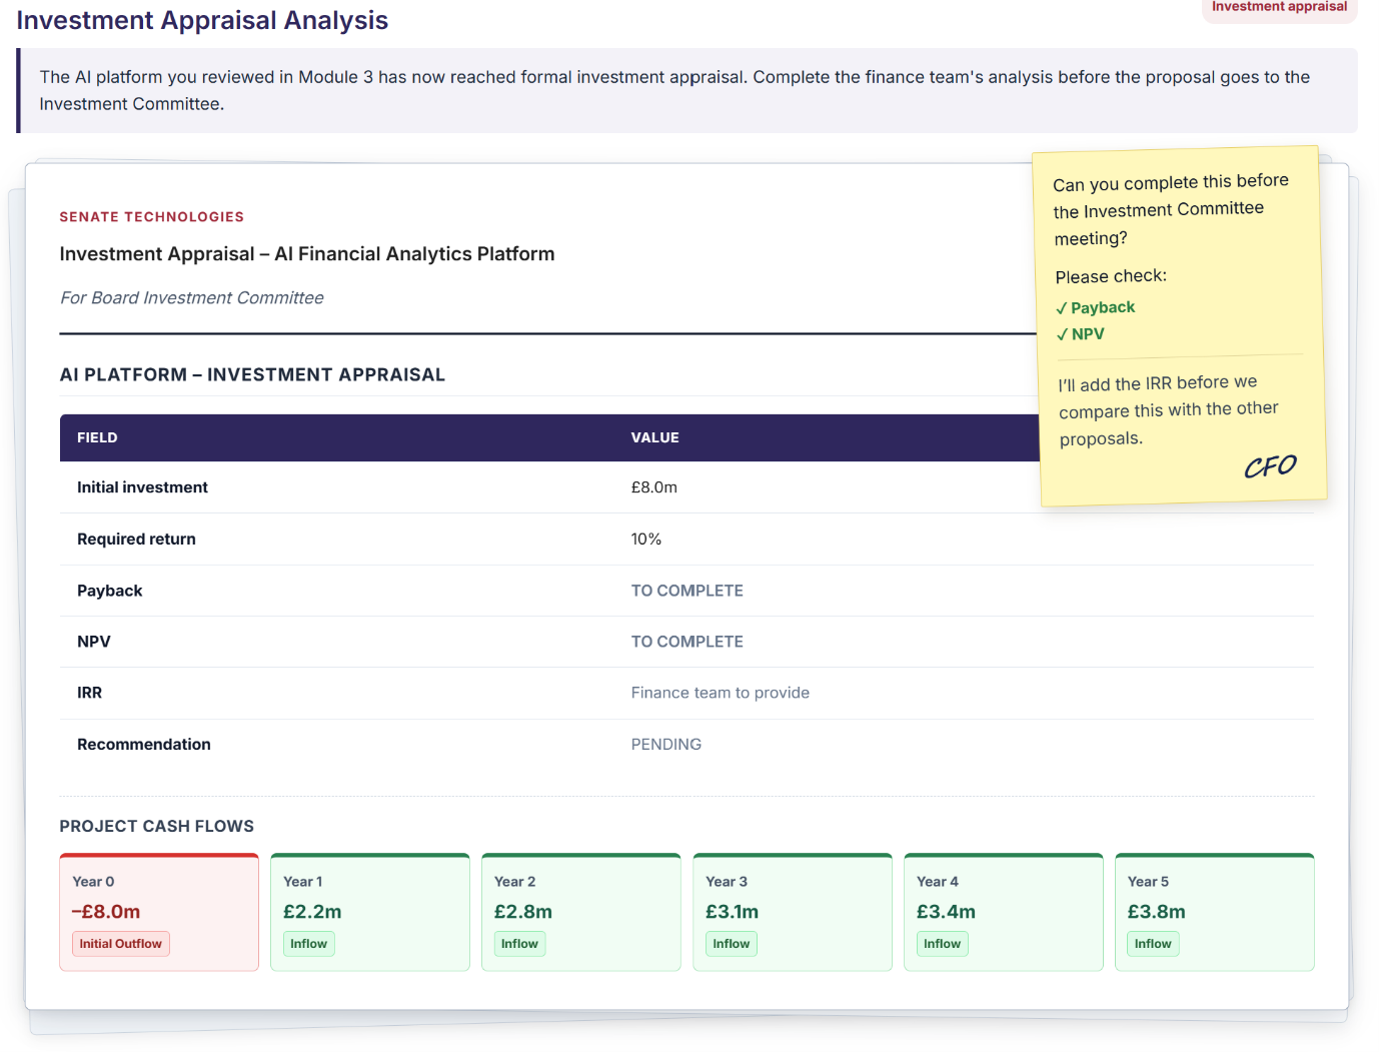The height and width of the screenshot is (1052, 1379).
Task: Click the Inflow badge under Year 1
Action: (309, 944)
